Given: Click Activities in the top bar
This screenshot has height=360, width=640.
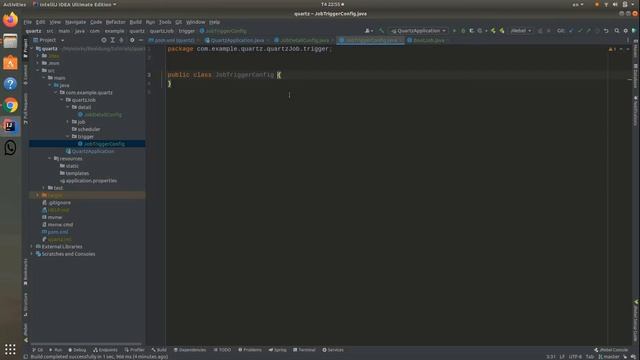Looking at the screenshot, I should coord(14,4).
